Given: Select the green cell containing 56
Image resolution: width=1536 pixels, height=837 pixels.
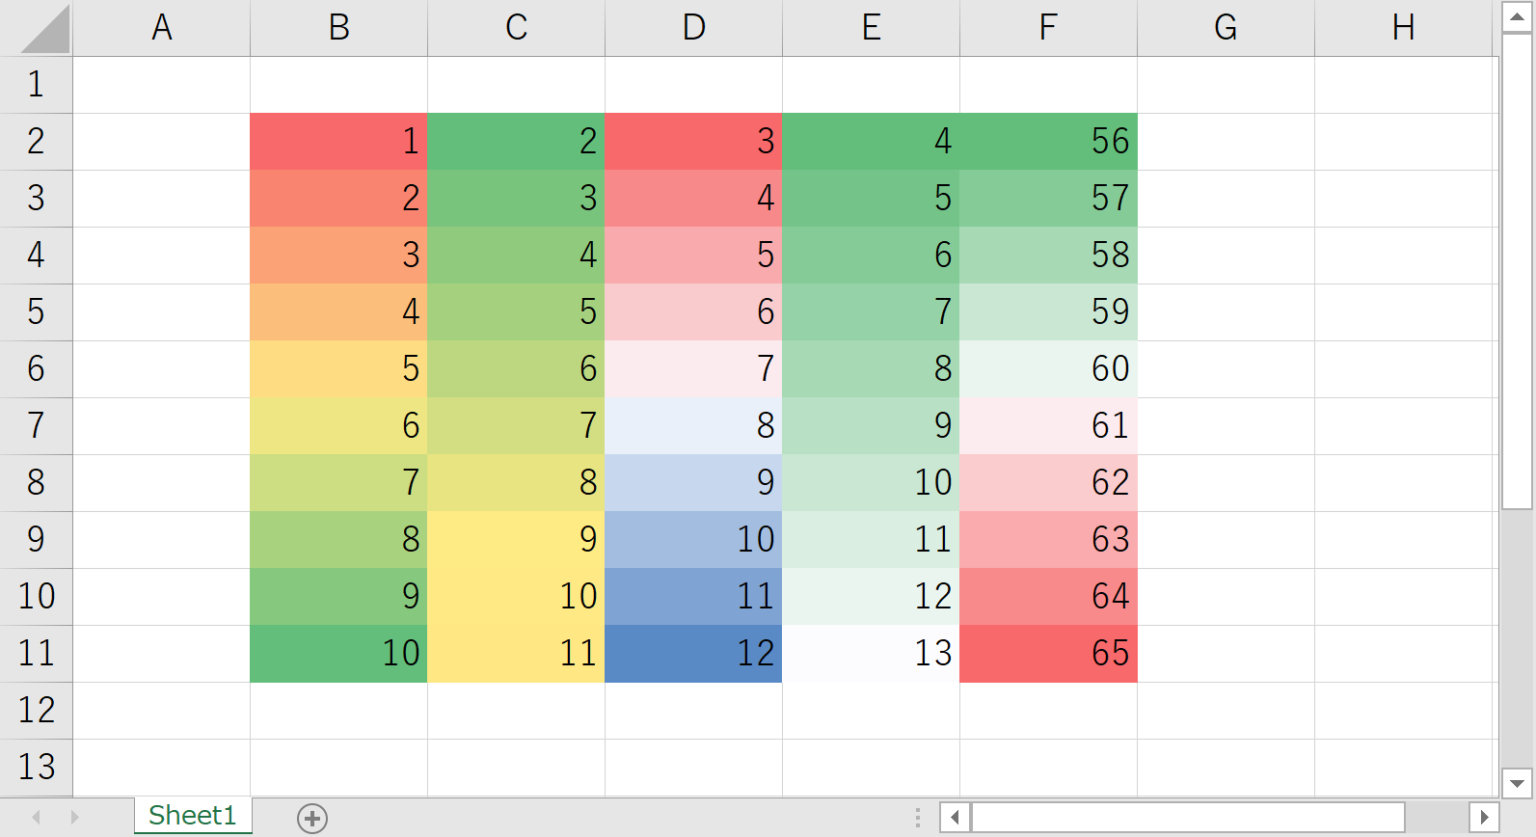Looking at the screenshot, I should click(x=1048, y=141).
